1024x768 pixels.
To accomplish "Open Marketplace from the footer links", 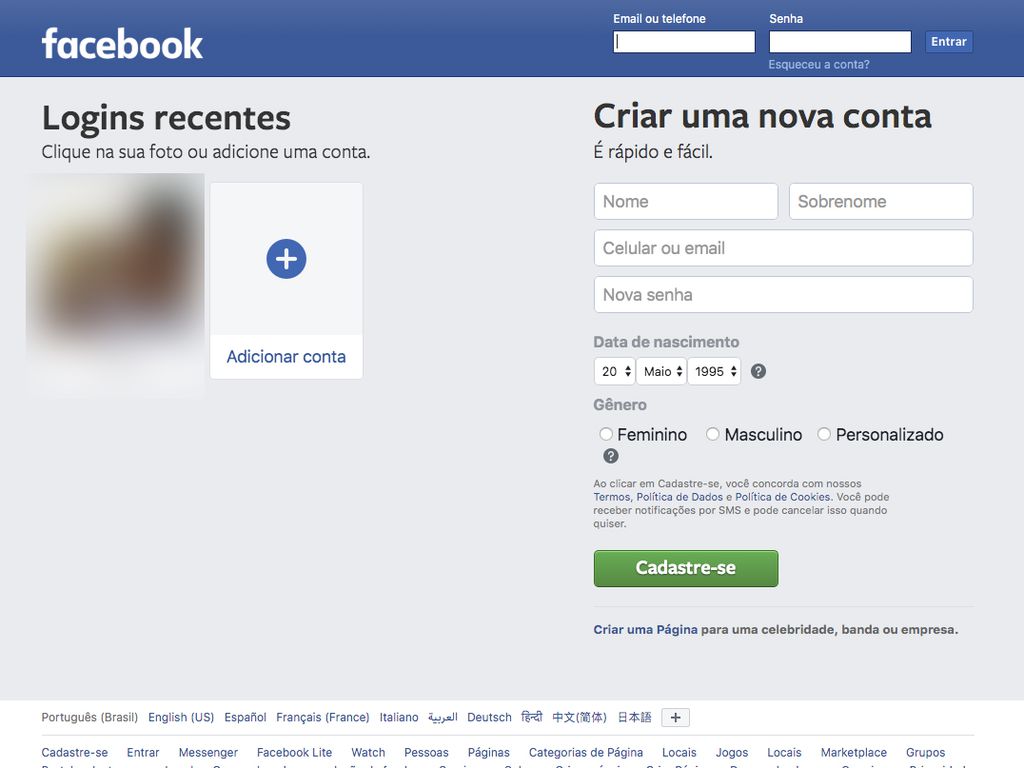I will point(854,752).
